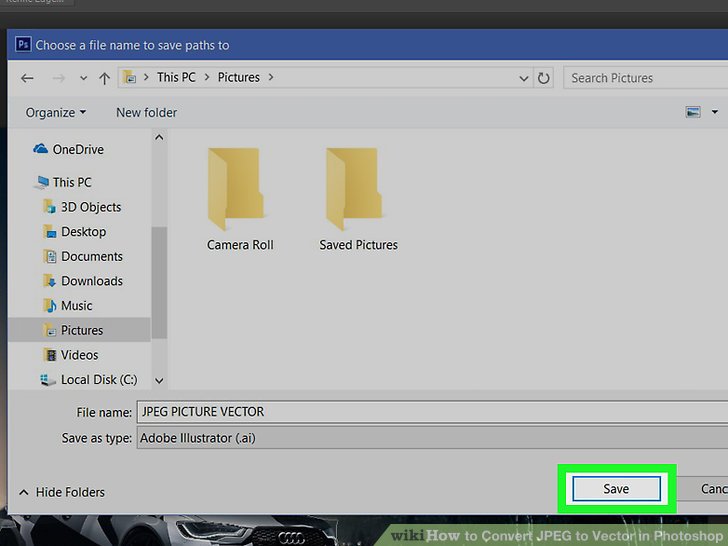Click the Pictures folder icon in sidebar
Image resolution: width=728 pixels, height=546 pixels.
tap(50, 330)
